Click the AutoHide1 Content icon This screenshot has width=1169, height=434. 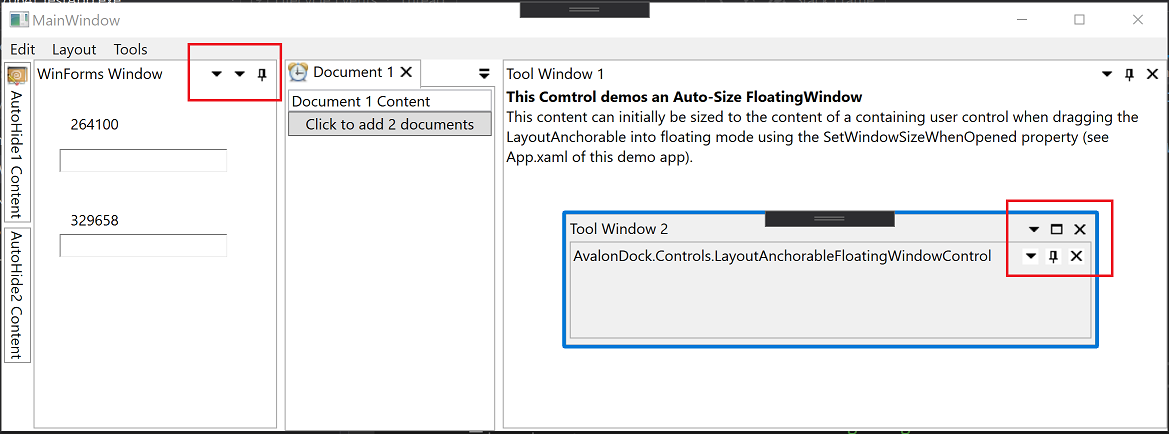click(x=17, y=75)
